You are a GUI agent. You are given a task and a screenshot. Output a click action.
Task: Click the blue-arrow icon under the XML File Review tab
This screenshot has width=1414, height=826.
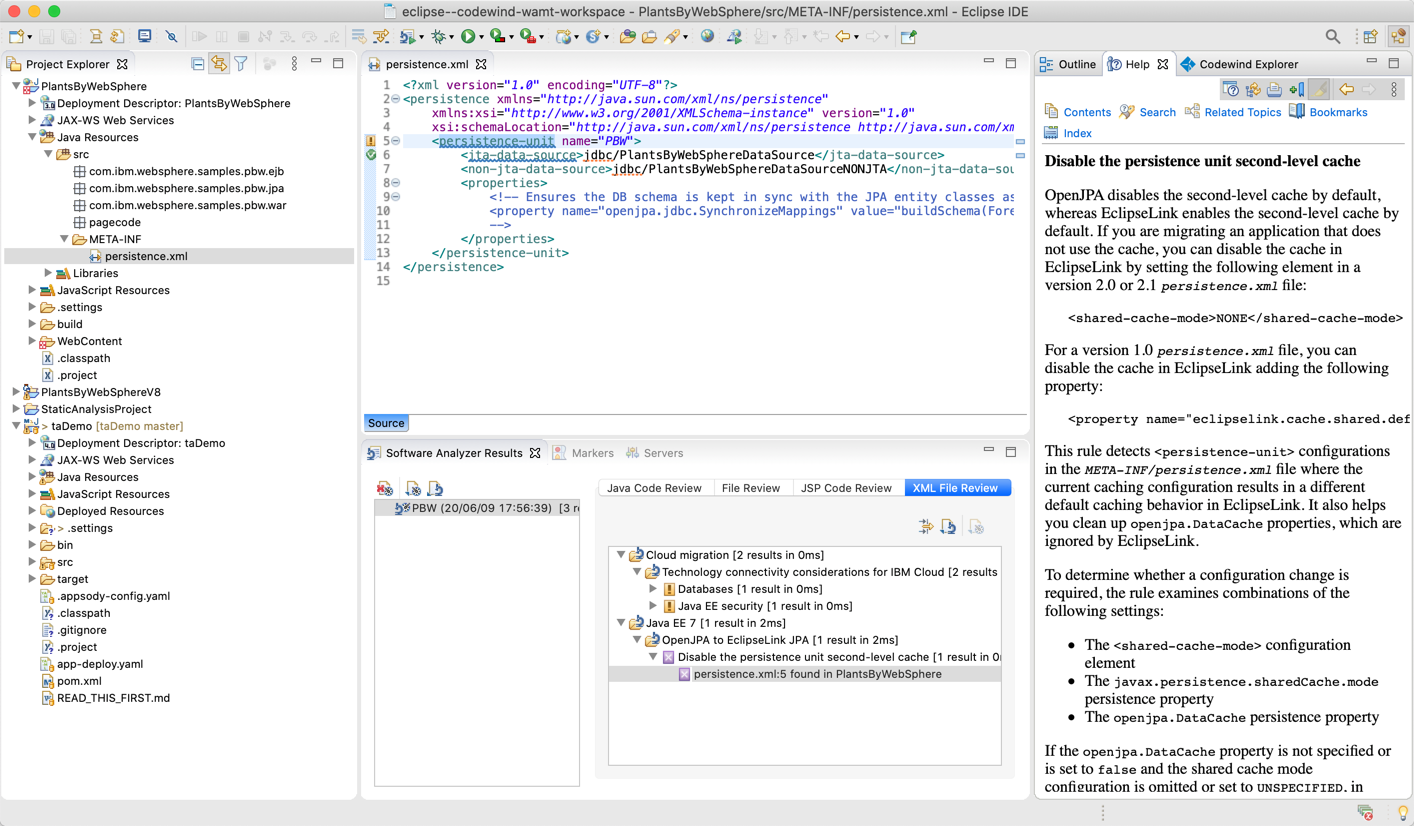point(948,527)
